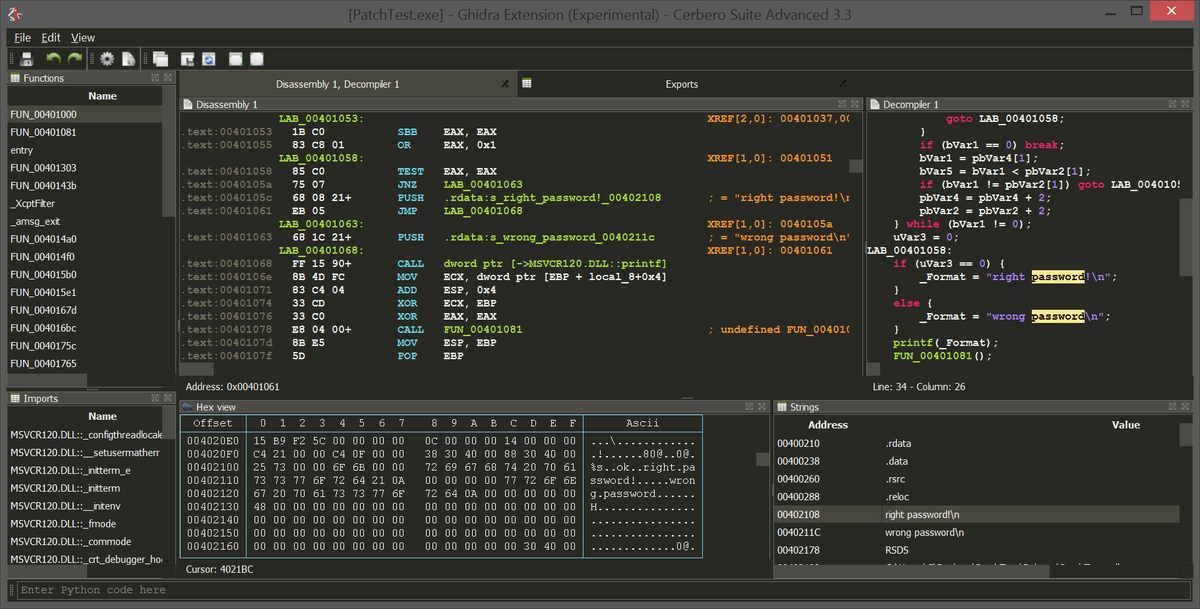Float the Functions panel using its undock icon
Image resolution: width=1200 pixels, height=609 pixels.
(155, 78)
